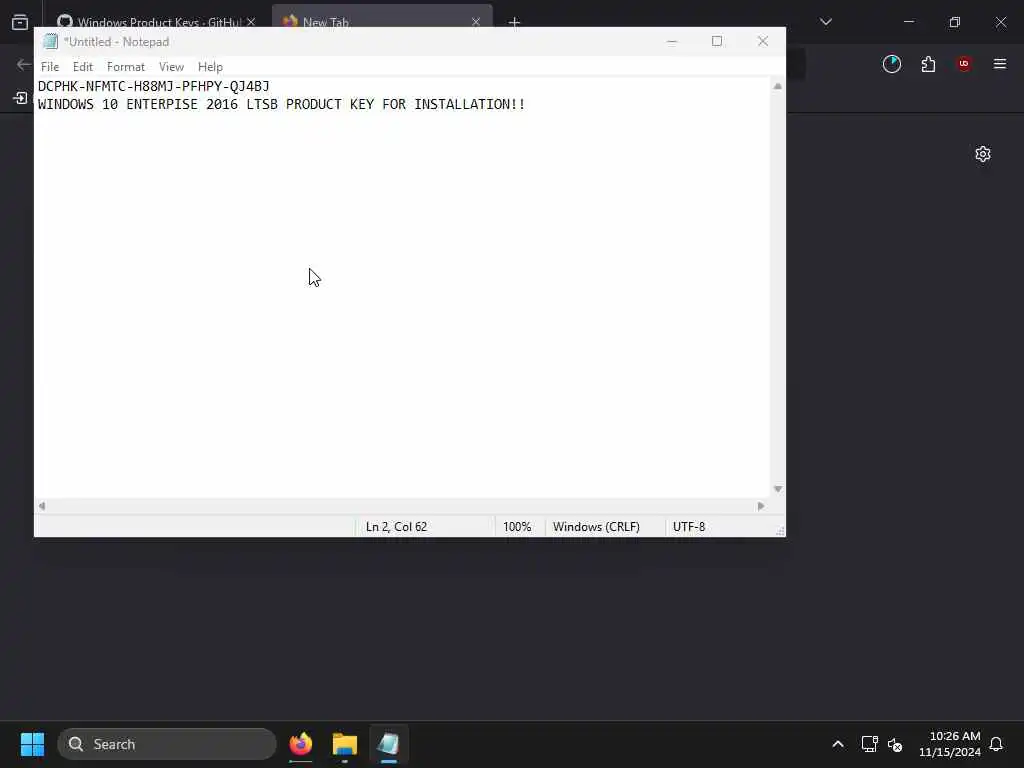
Task: Click Notepad scrollbar down arrow
Action: pos(777,489)
